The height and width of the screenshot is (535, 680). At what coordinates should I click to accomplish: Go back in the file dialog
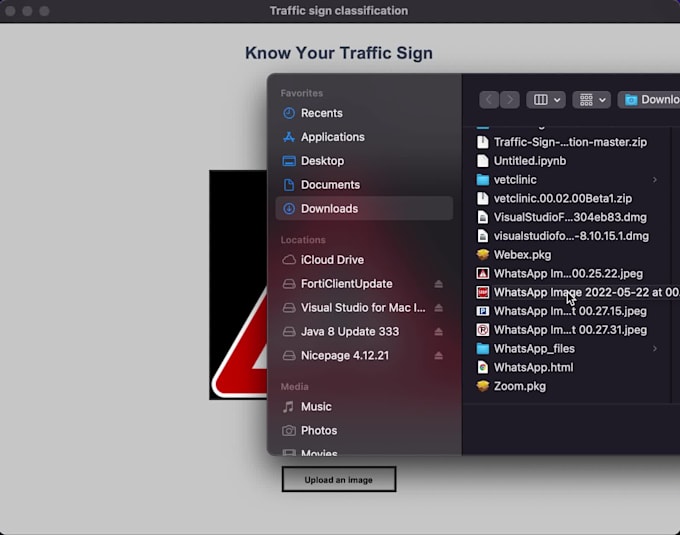coord(489,100)
